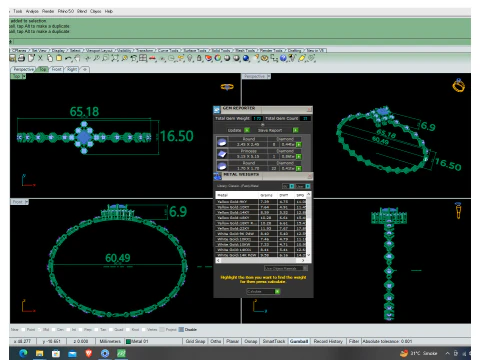Click green button for Princess gem row
Image resolution: width=480 pixels, height=360 pixels.
298,156
